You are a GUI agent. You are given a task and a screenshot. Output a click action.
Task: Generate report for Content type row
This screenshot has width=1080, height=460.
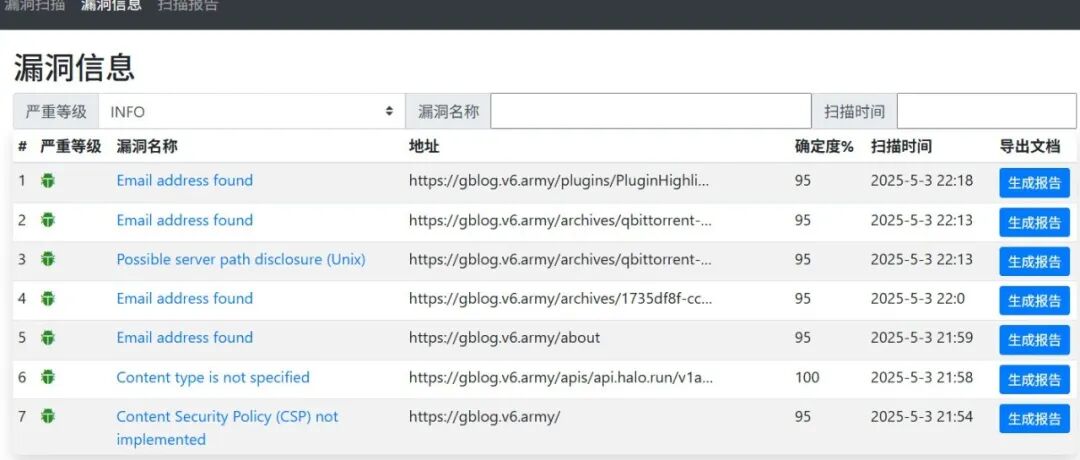point(1035,379)
